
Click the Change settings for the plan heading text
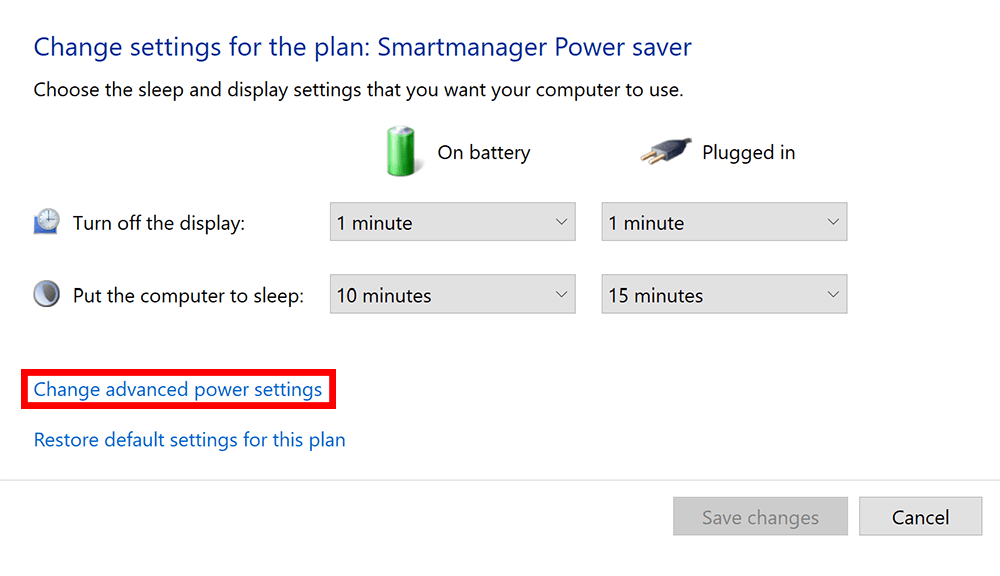point(202,47)
